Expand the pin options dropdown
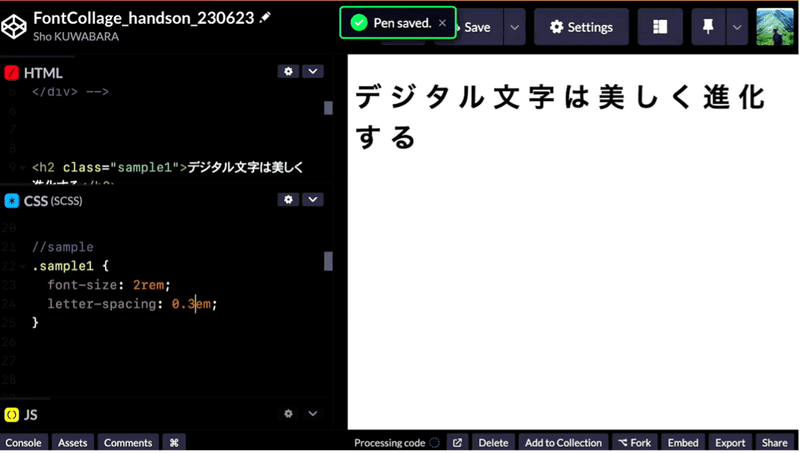The image size is (800, 453). pos(737,27)
